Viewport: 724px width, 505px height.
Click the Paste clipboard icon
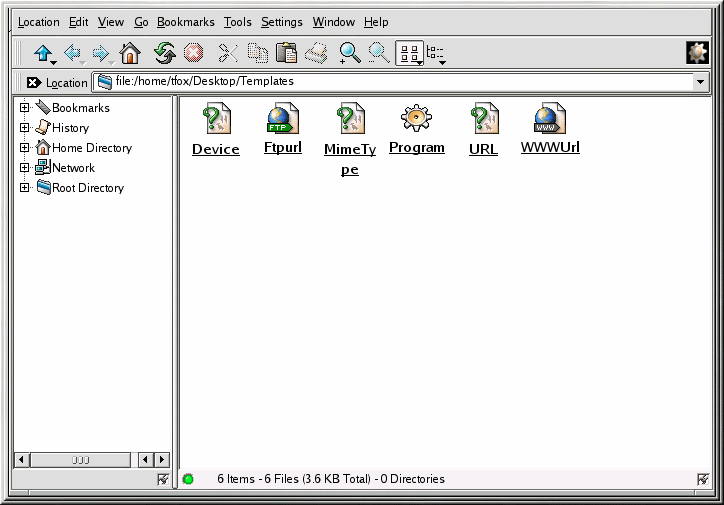287,53
